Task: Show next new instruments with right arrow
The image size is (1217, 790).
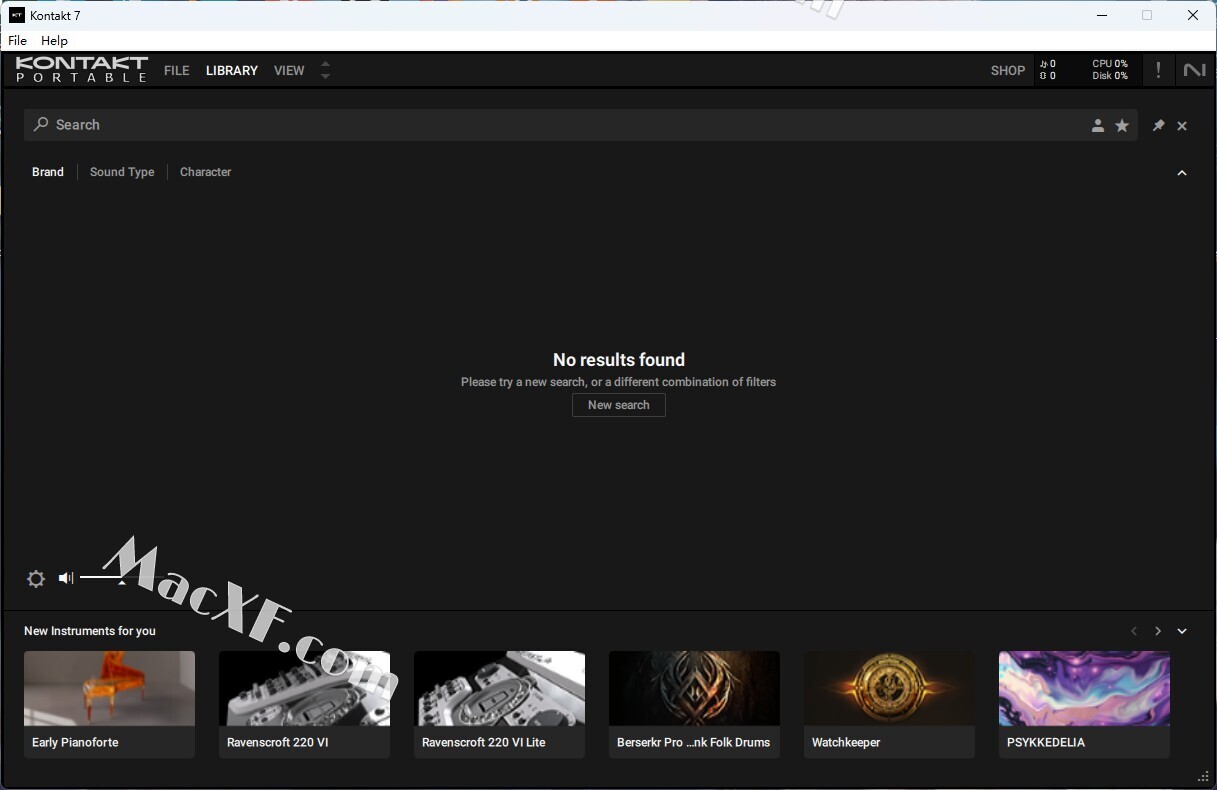Action: (1158, 631)
